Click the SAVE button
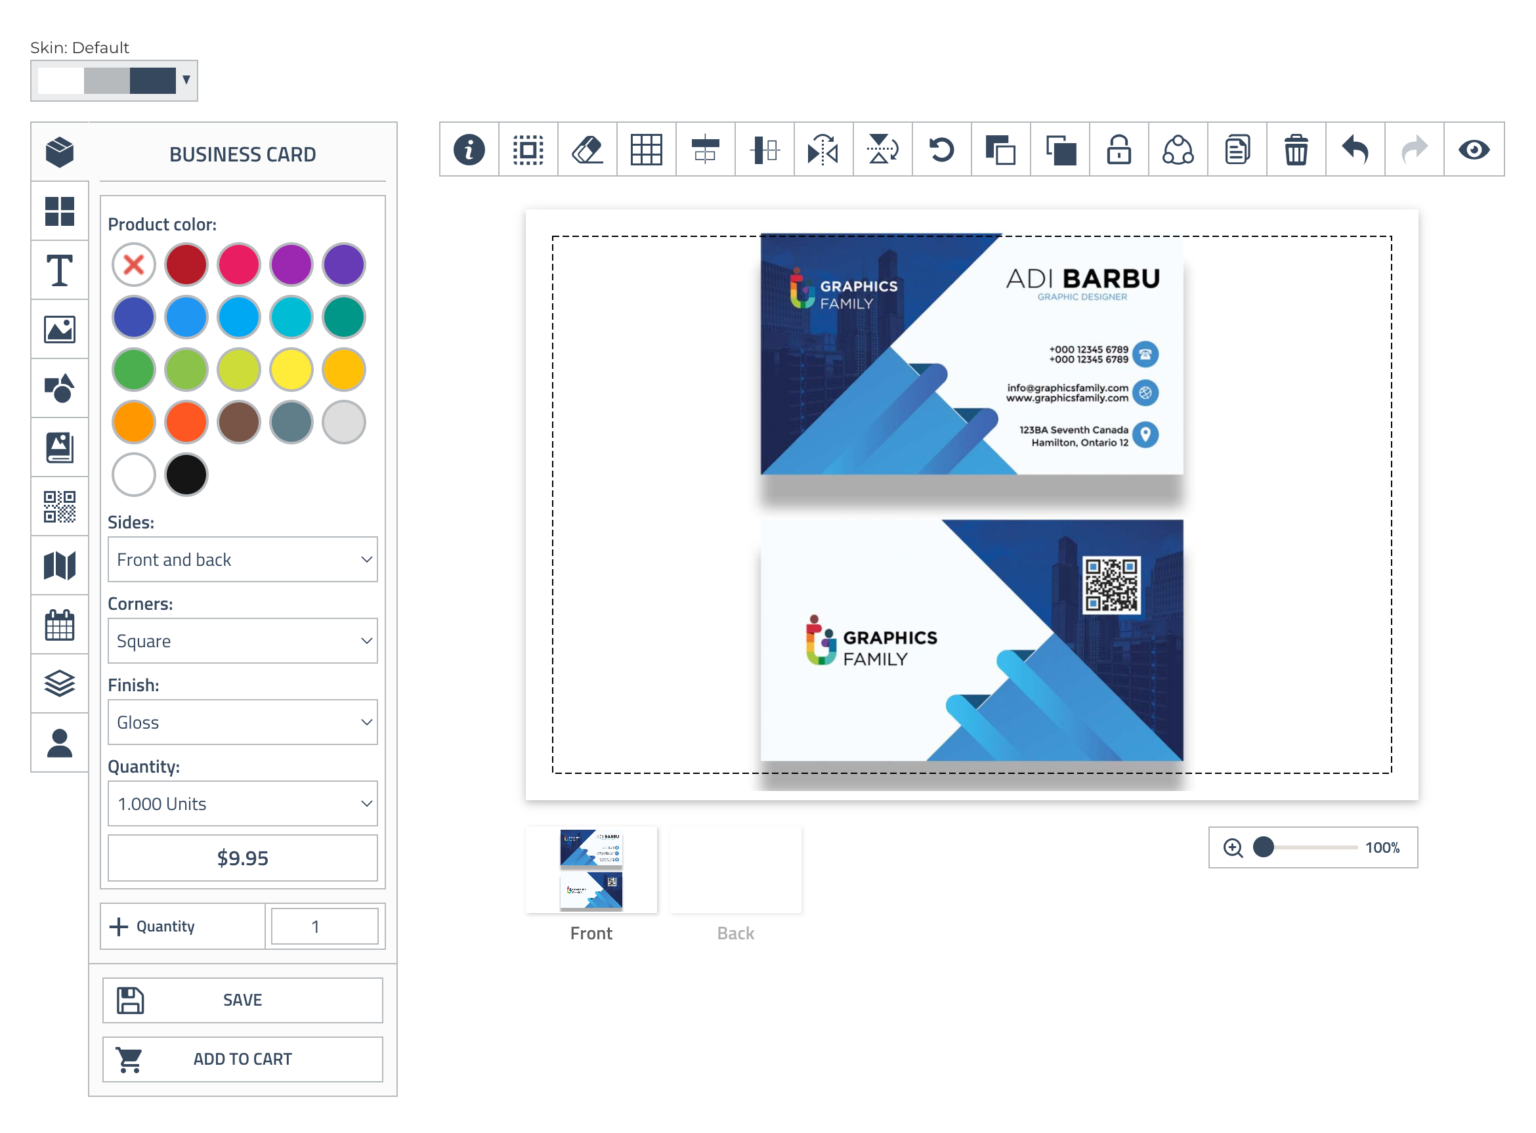Image resolution: width=1536 pixels, height=1133 pixels. pyautogui.click(x=243, y=1000)
